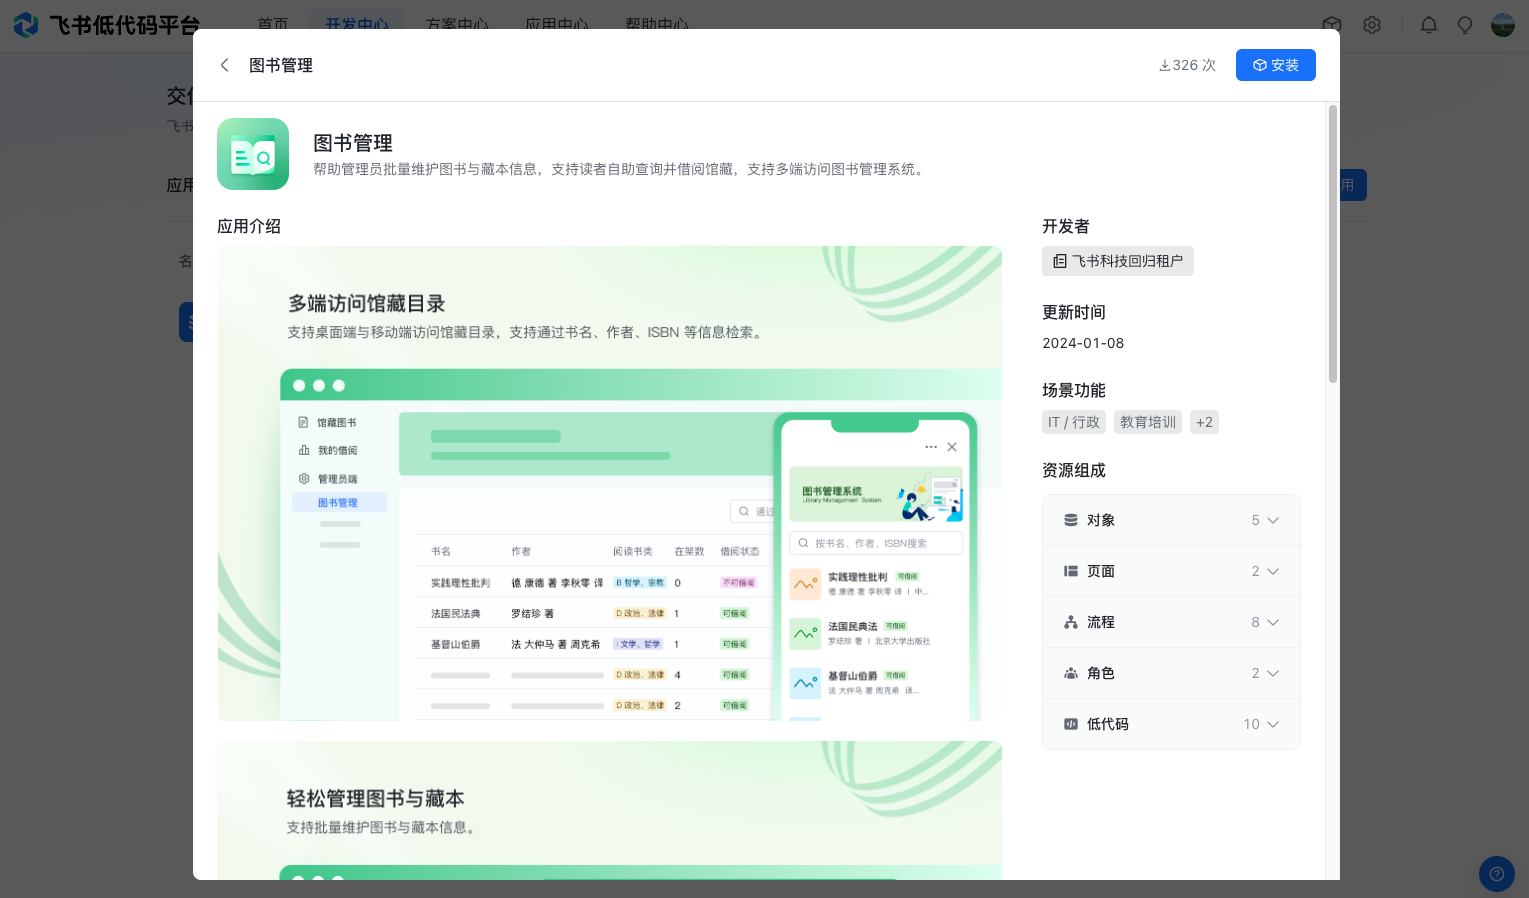Click the 更新时间 date 2024-01-08
The height and width of the screenshot is (898, 1529).
coord(1083,343)
